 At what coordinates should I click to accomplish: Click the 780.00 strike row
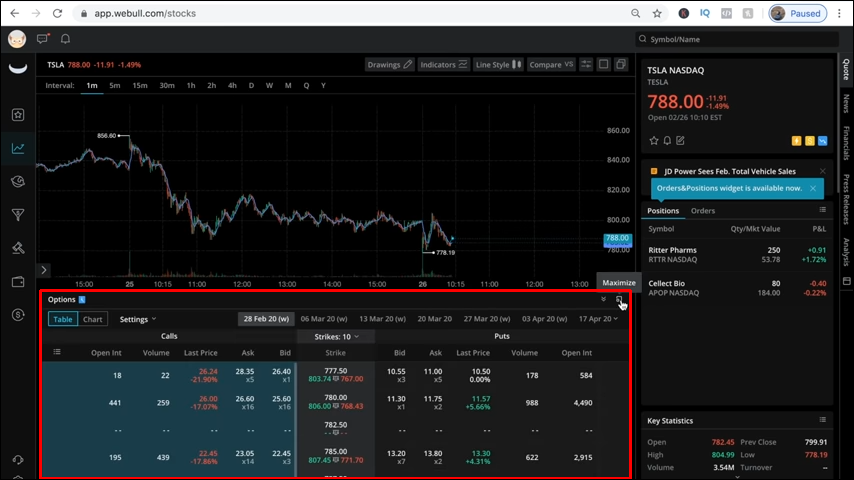tap(336, 402)
